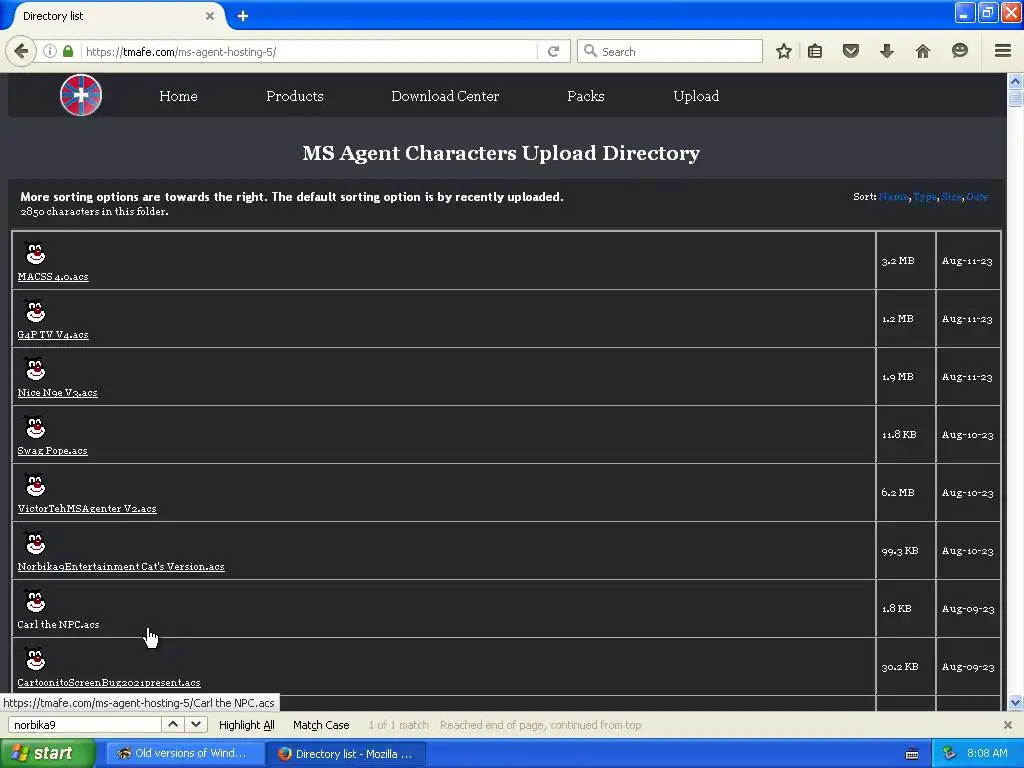Click the icon above Norbika9Entertainment Cat's Version.acs

point(35,543)
